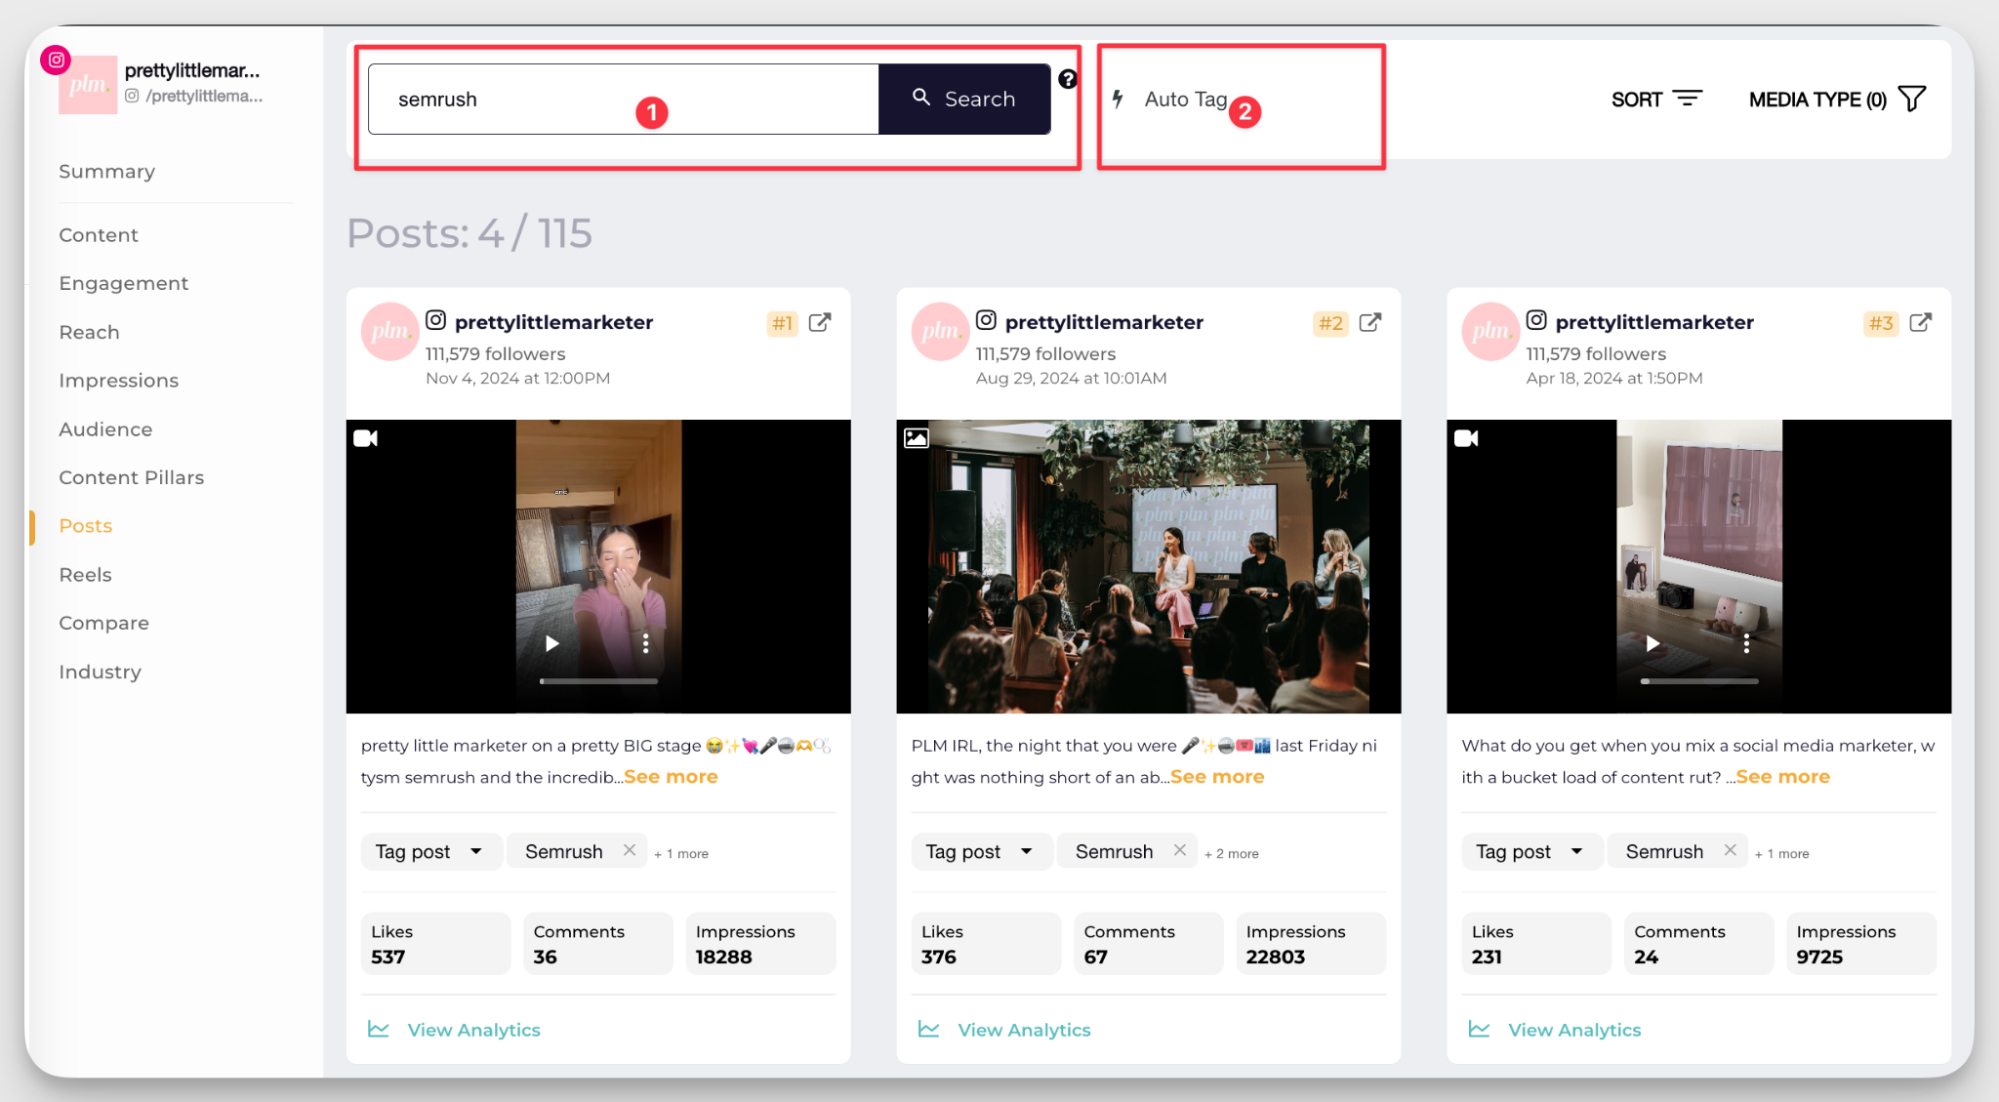
Task: Open Tag post dropdown on post #2
Action: click(x=980, y=852)
